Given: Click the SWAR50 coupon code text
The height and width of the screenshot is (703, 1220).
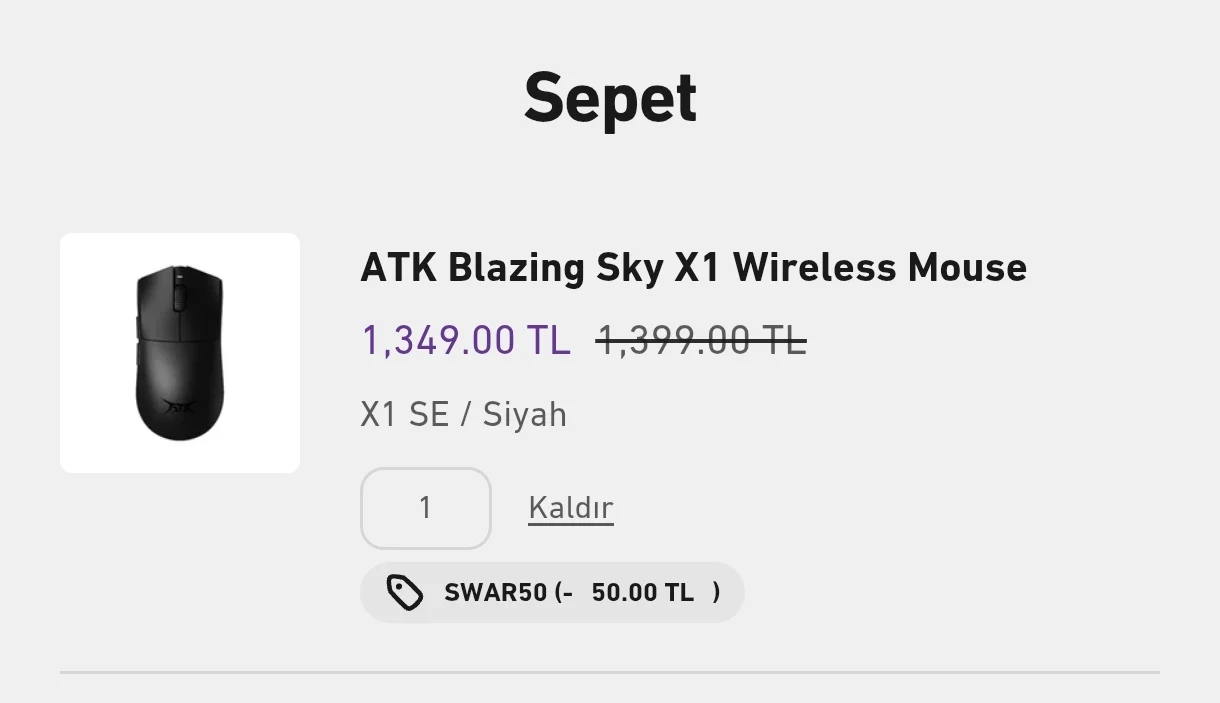Looking at the screenshot, I should pos(495,593).
